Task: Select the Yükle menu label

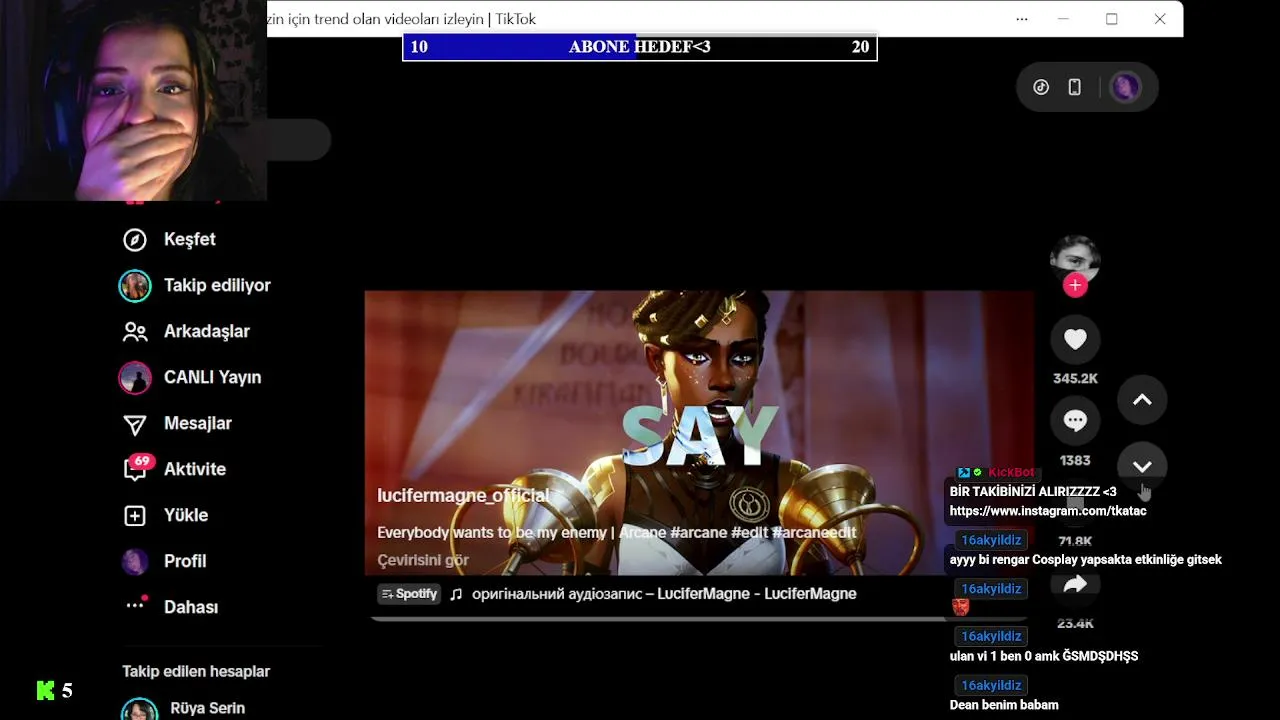Action: tap(186, 515)
